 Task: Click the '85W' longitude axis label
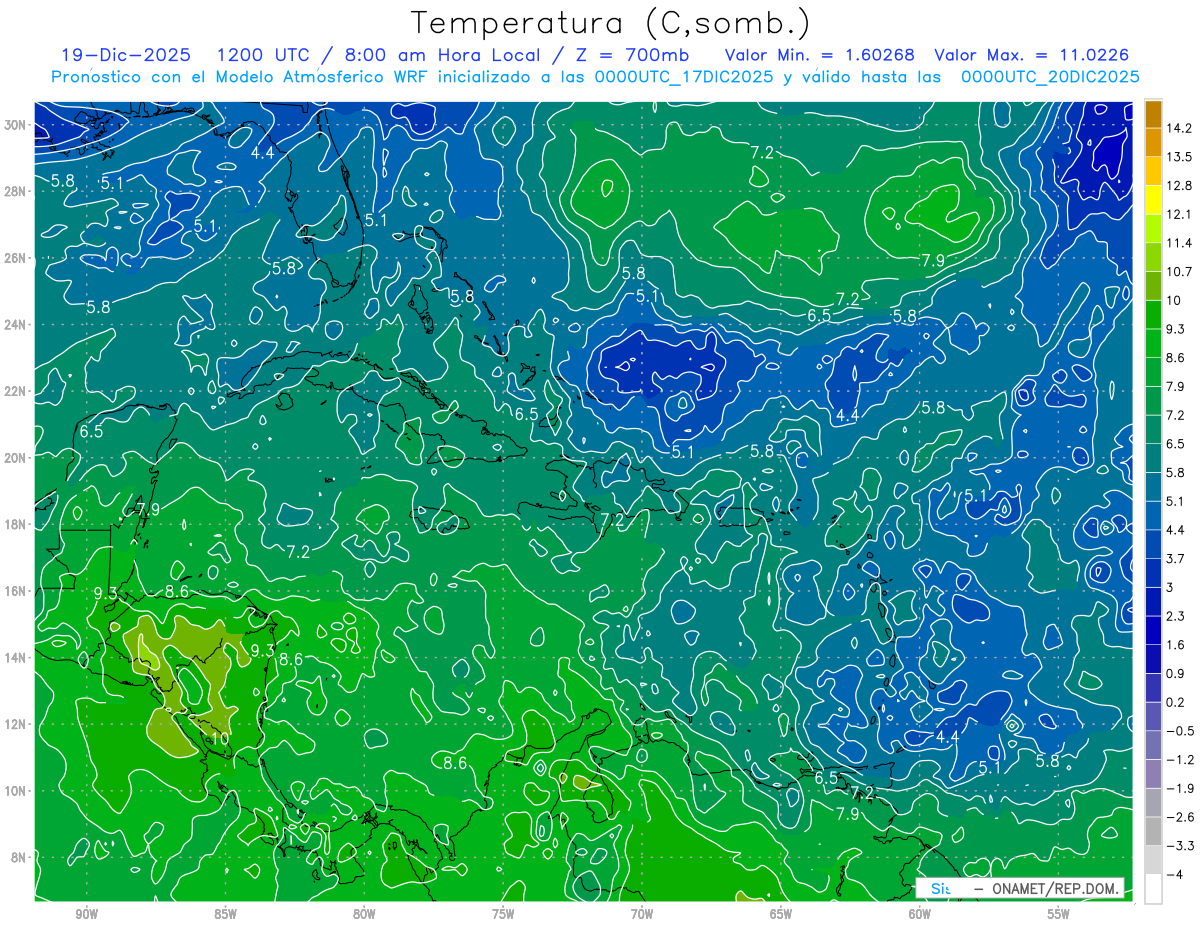[x=225, y=914]
